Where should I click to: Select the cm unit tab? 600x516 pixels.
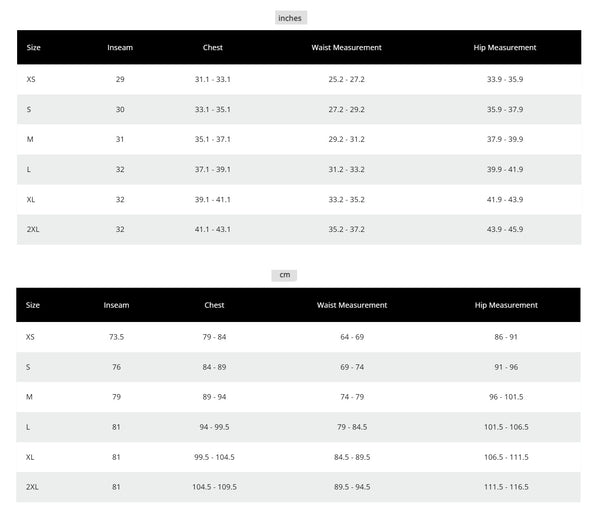pyautogui.click(x=284, y=275)
